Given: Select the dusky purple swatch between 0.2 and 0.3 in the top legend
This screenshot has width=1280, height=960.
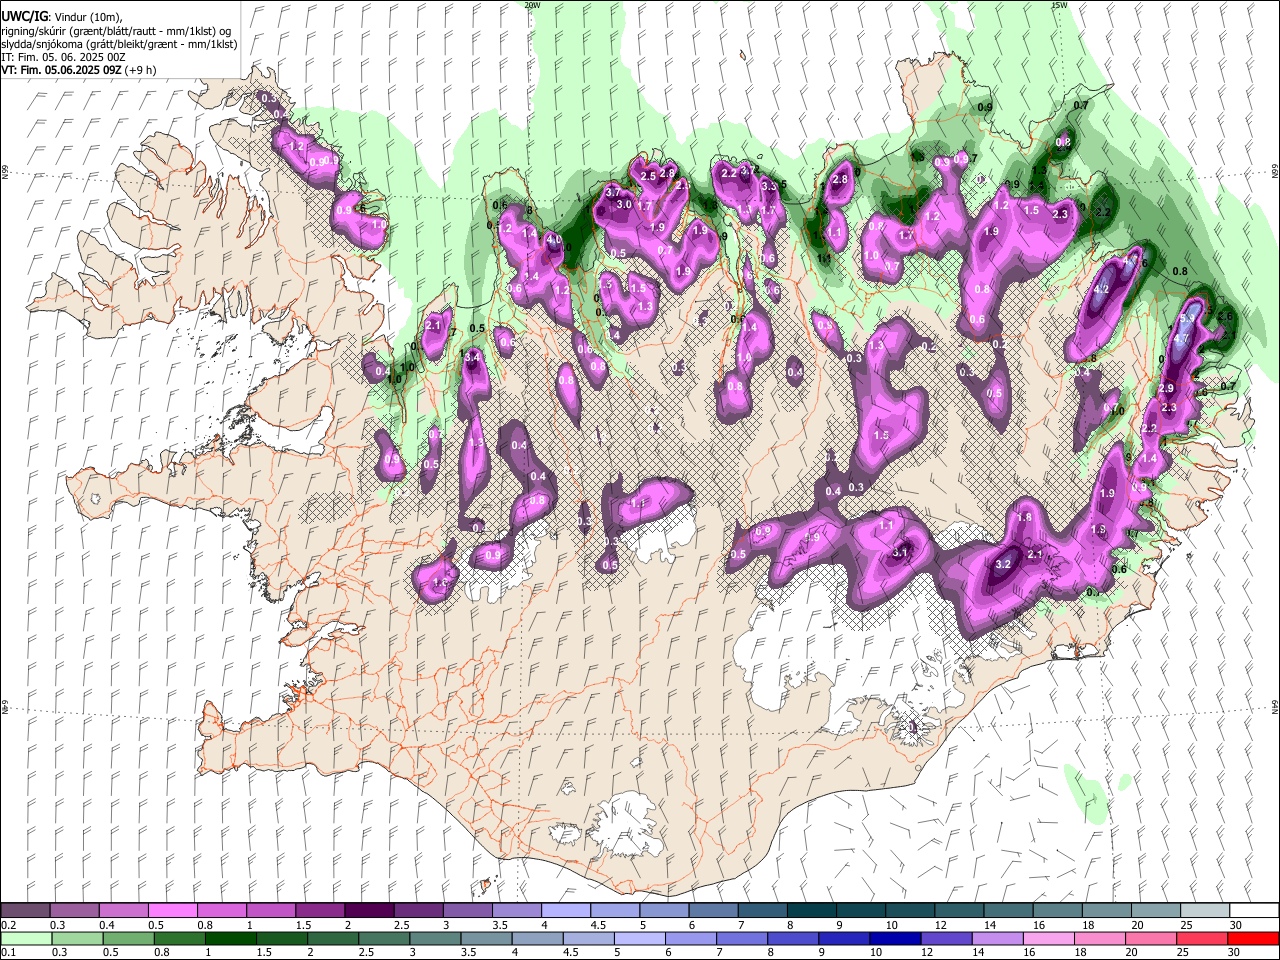Looking at the screenshot, I should point(26,910).
